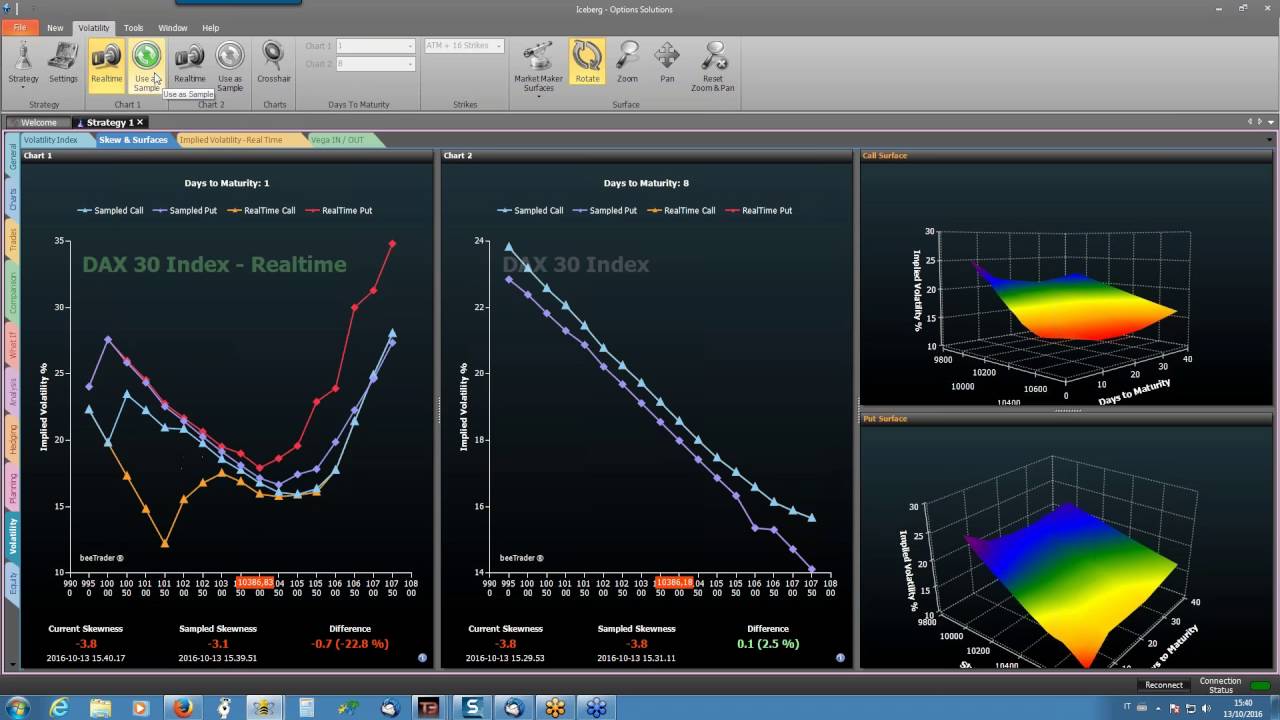Close the Strategy 1 tab
The width and height of the screenshot is (1280, 720).
point(141,122)
